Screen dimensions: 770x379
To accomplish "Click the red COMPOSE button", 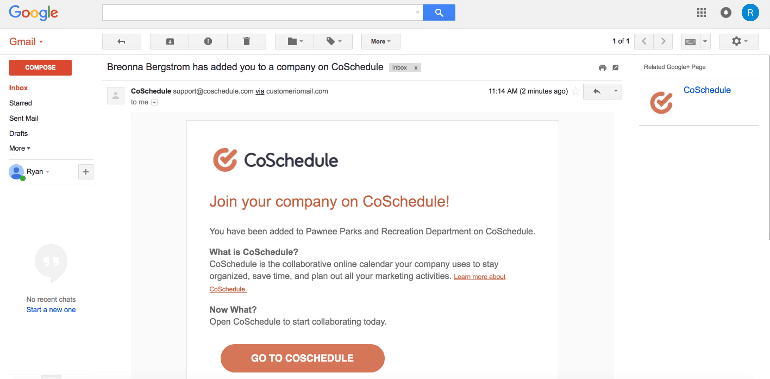I will coord(40,68).
